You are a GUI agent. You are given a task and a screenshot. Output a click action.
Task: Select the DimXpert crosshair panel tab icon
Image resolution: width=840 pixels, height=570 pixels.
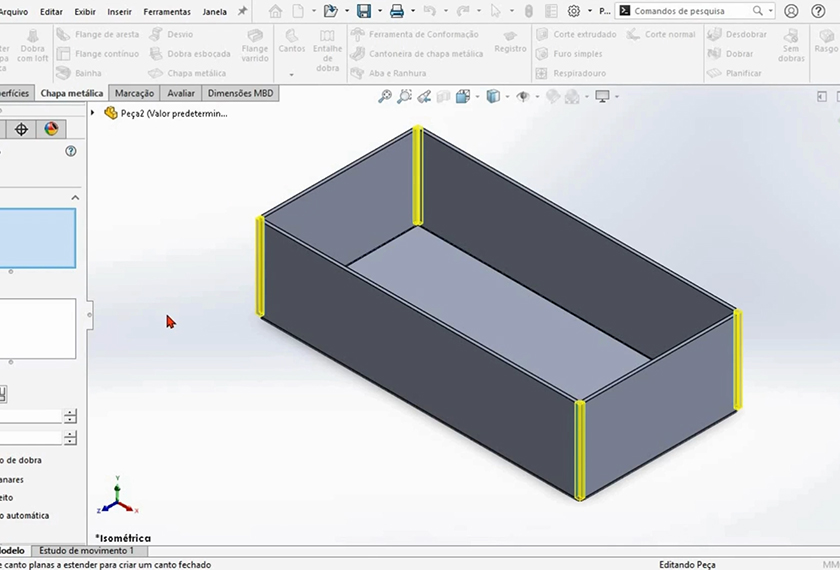tap(21, 129)
